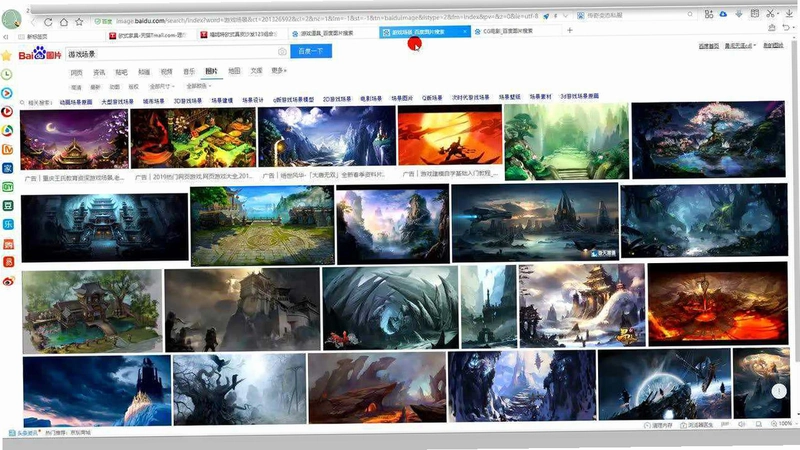Screen dimensions: 800x450
Task: Open the scissors tool dropdown arrow
Action: pos(778,13)
